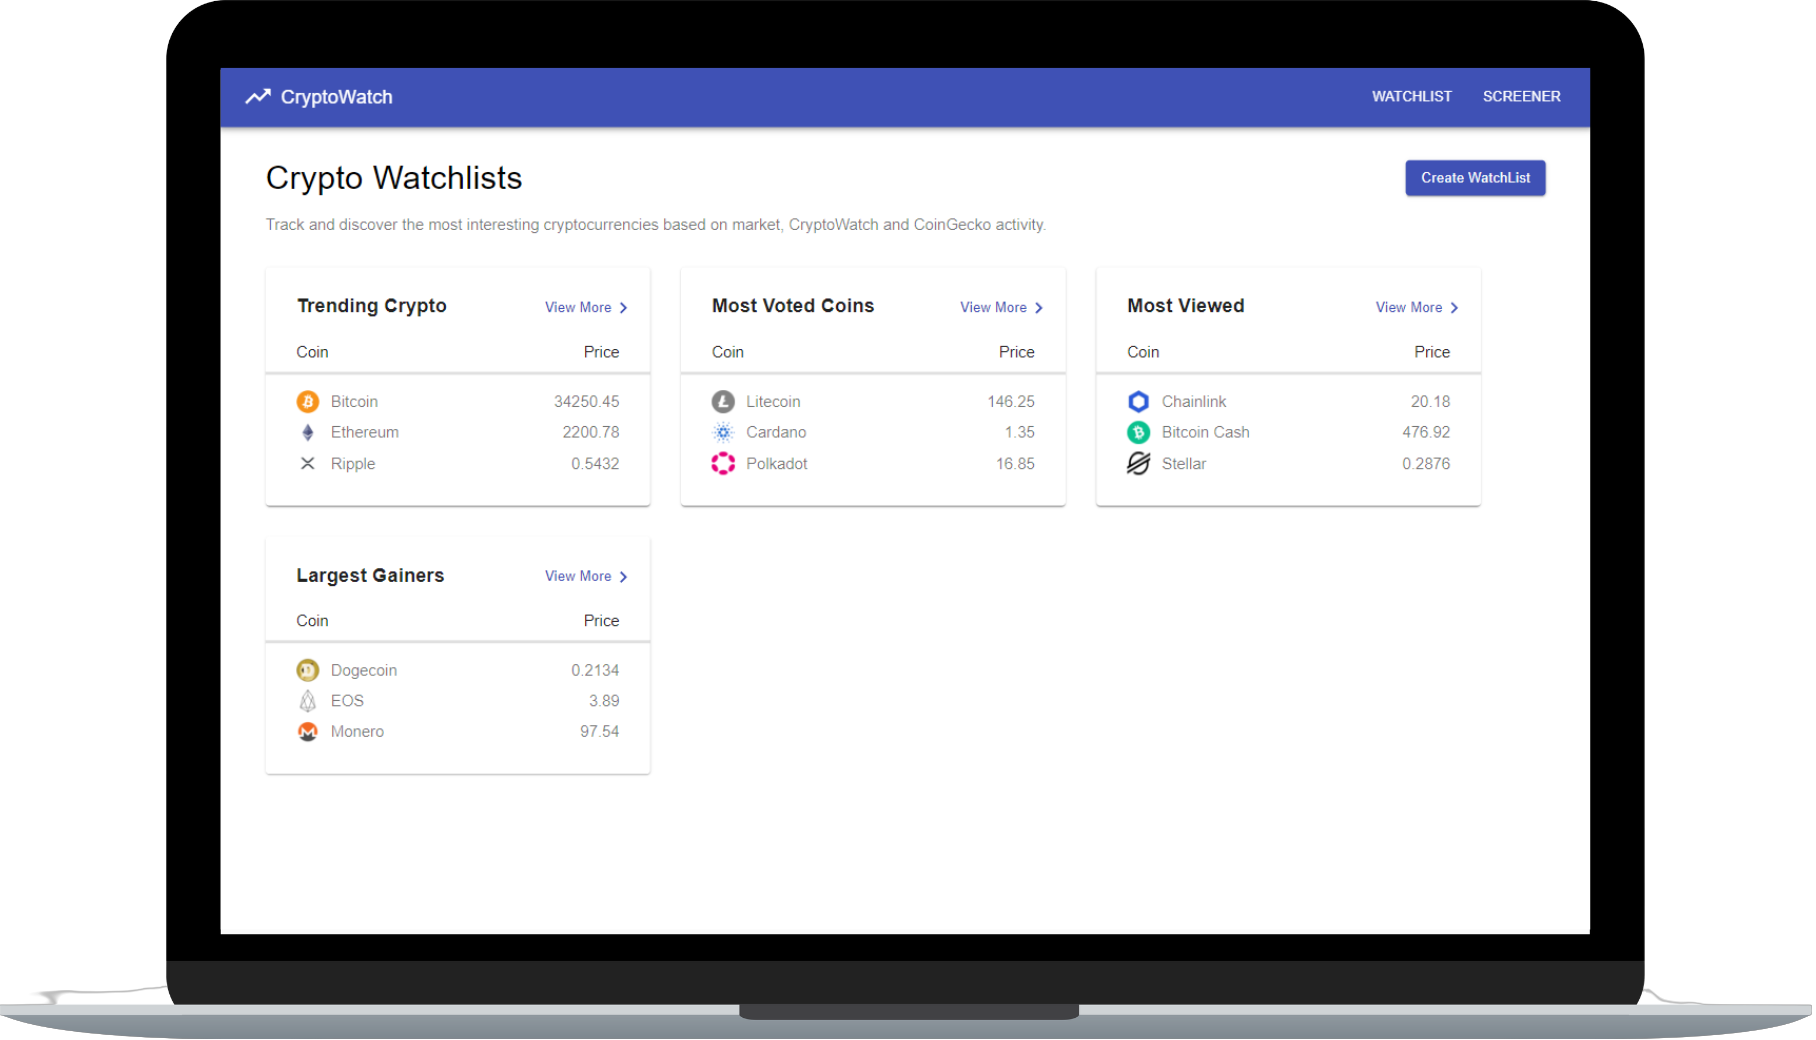Select the Chainlink row name

1195,402
